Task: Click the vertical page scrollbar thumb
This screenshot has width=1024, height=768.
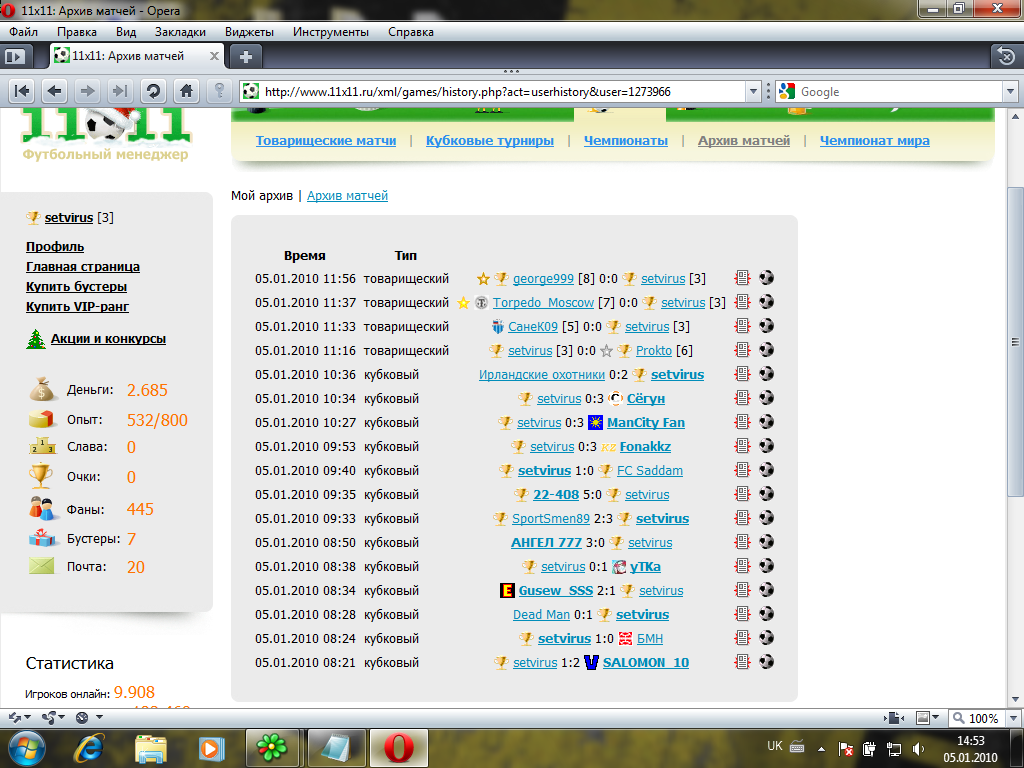Action: (1015, 340)
